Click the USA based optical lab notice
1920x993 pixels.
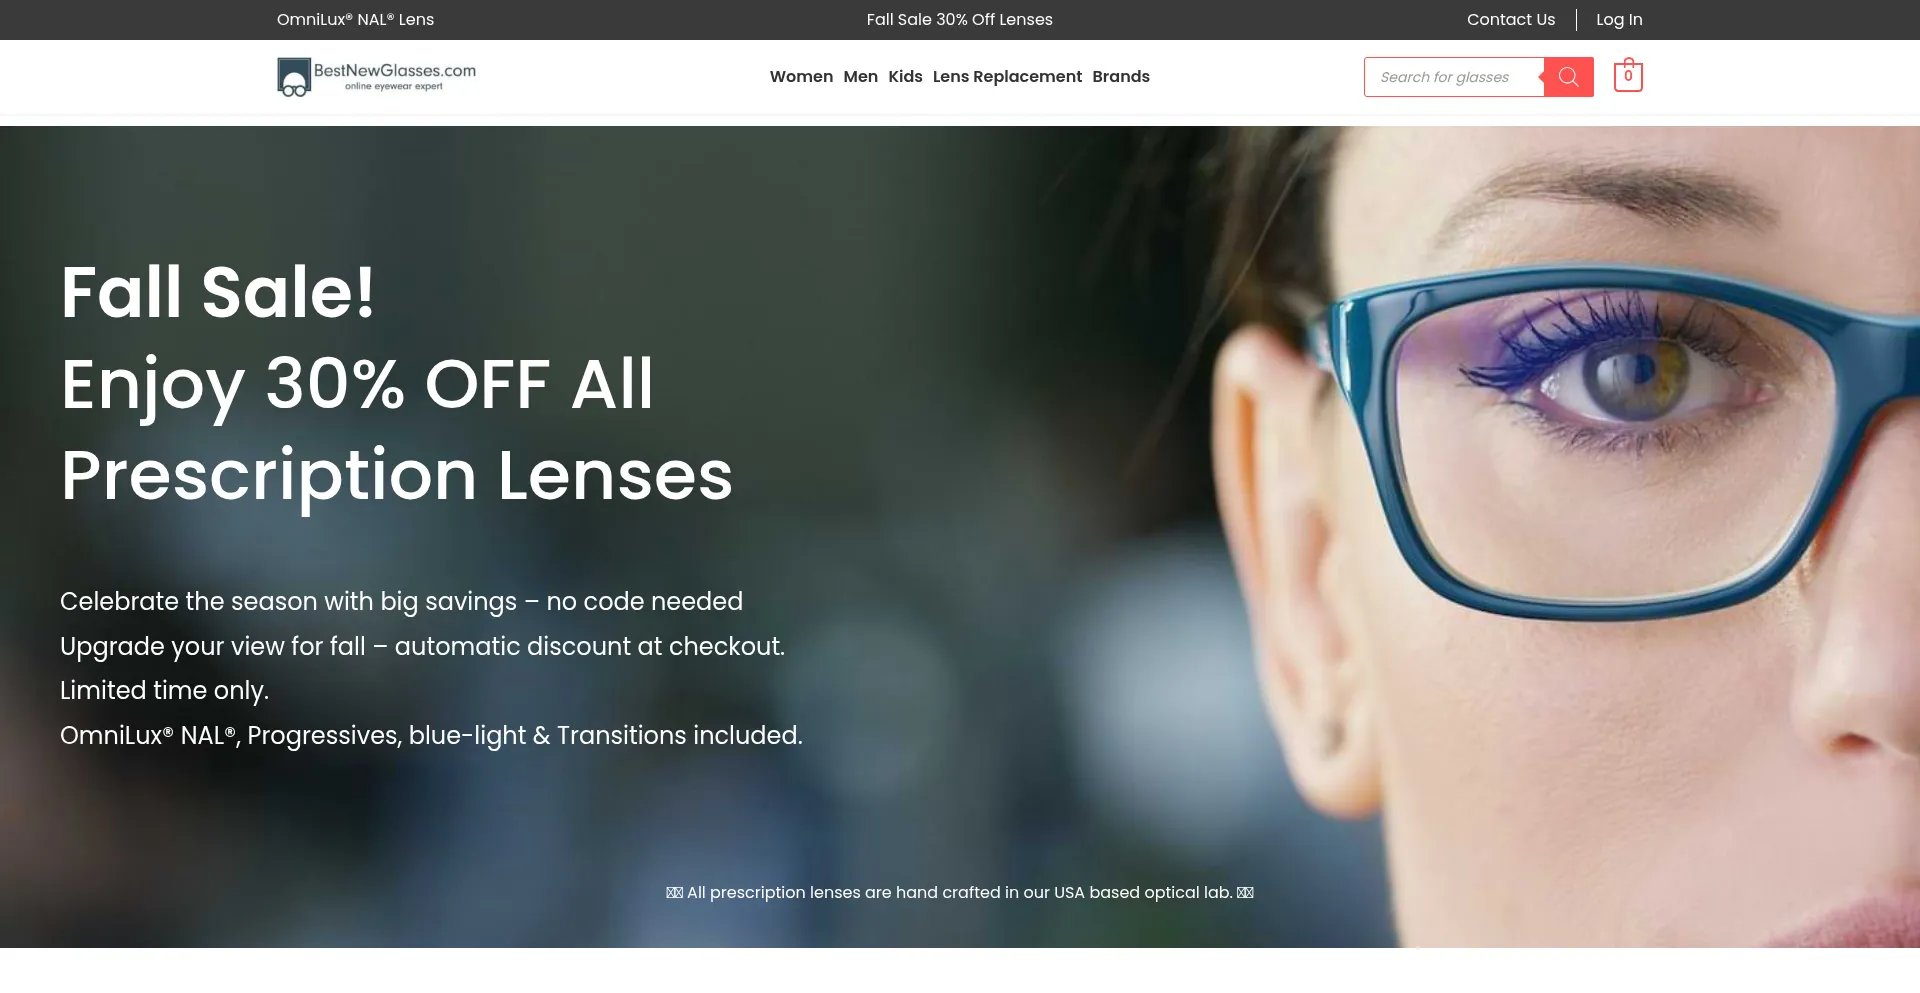[959, 892]
